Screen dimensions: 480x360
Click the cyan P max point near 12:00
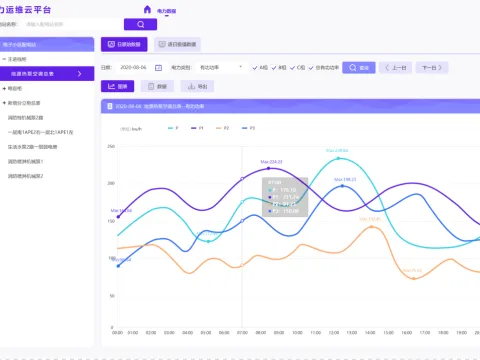coord(338,158)
